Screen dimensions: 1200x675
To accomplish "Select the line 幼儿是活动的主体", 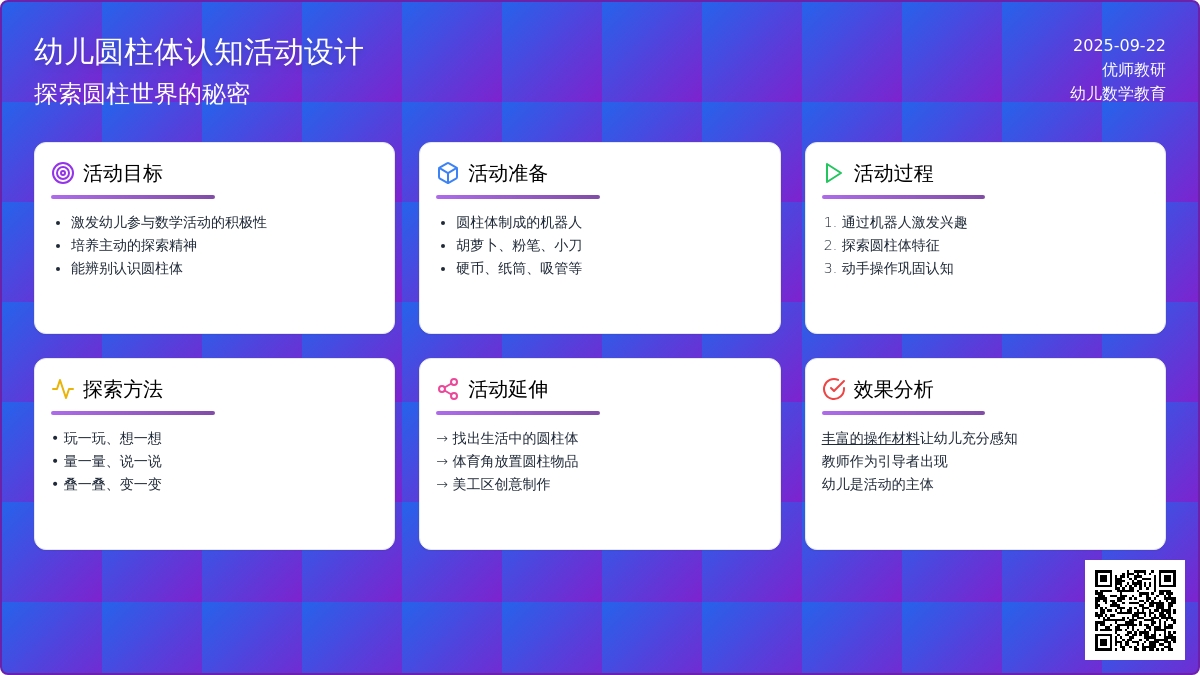I will click(x=877, y=484).
